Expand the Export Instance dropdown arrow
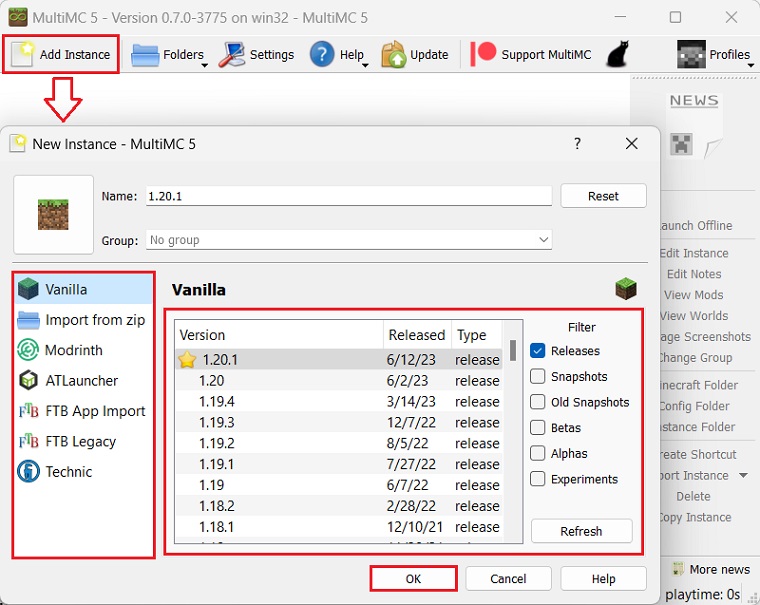 tap(743, 476)
